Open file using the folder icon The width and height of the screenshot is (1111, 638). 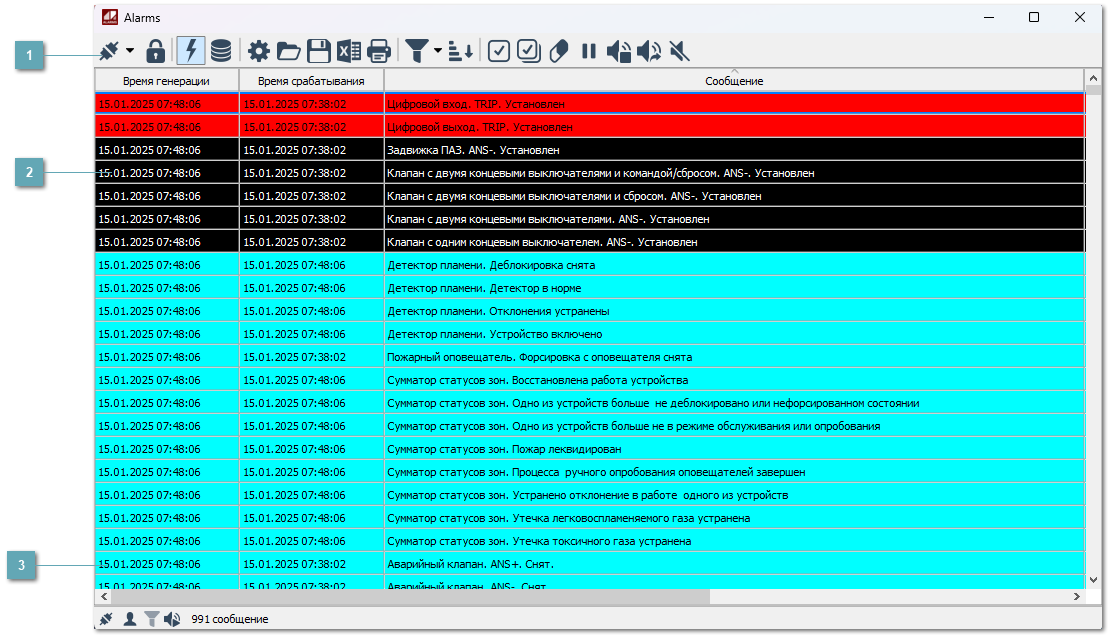click(288, 50)
